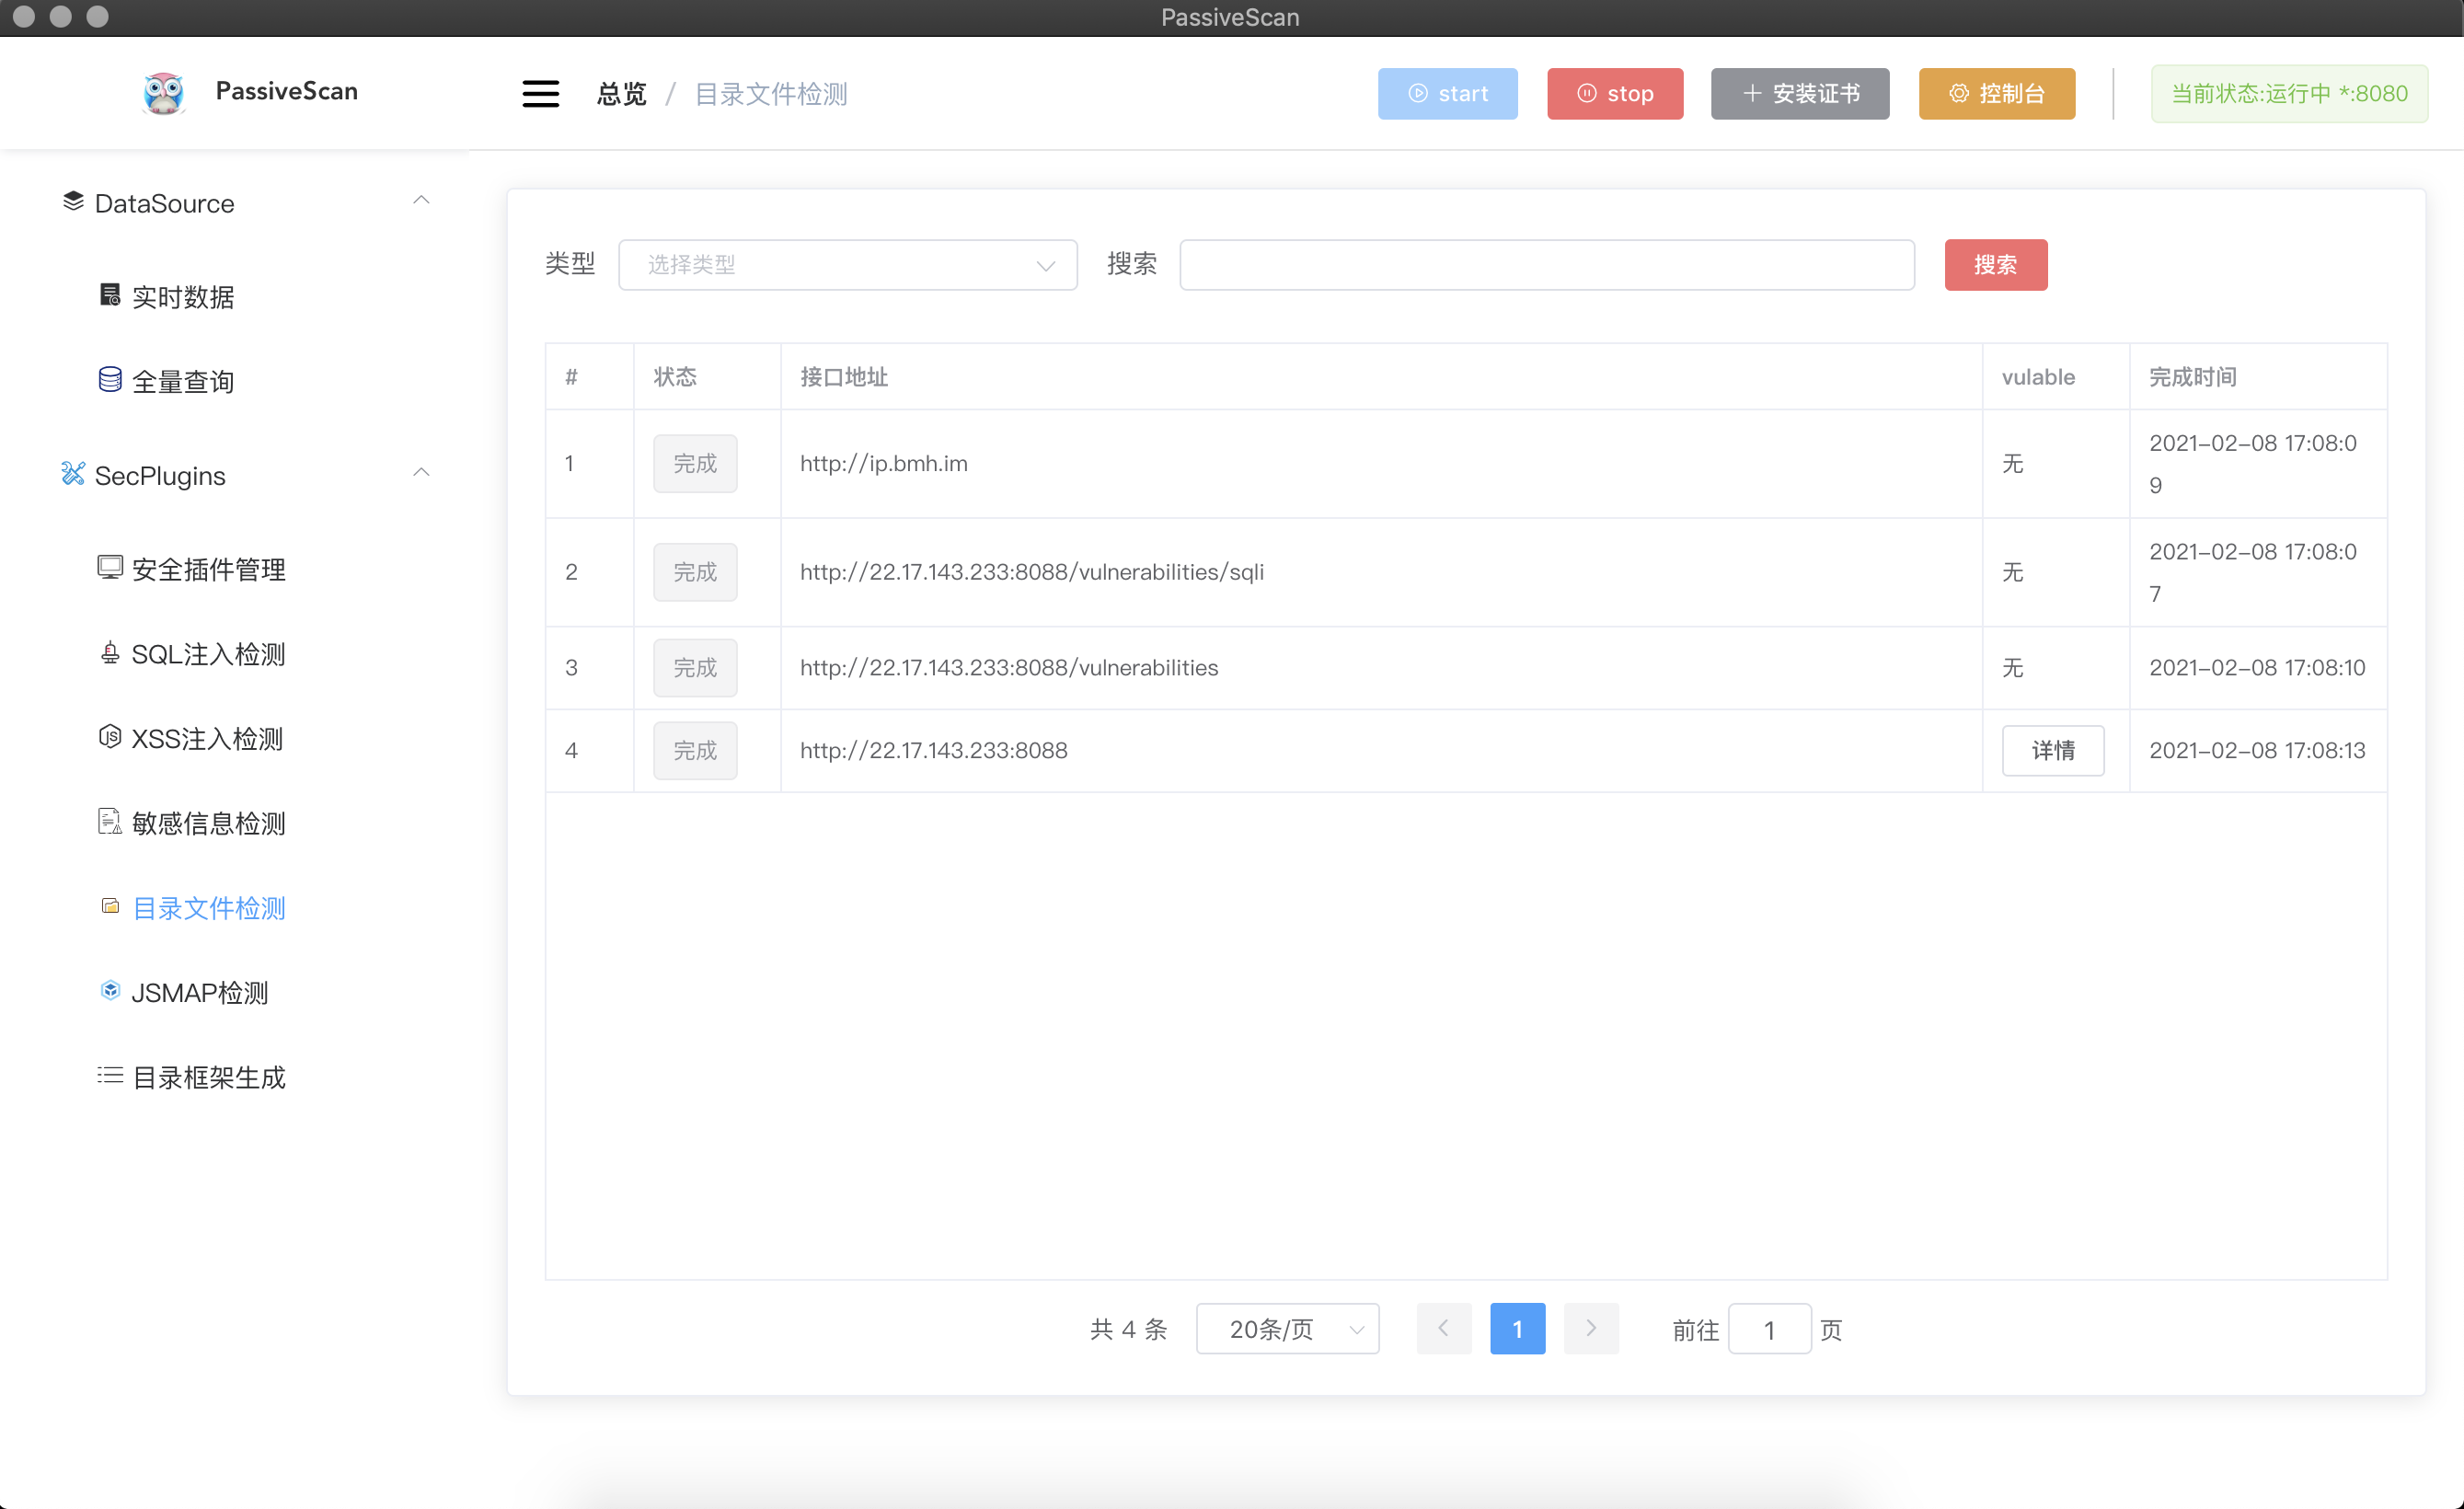This screenshot has height=1509, width=2464.
Task: Select 目录文件检测 in the sidebar
Action: coord(208,908)
